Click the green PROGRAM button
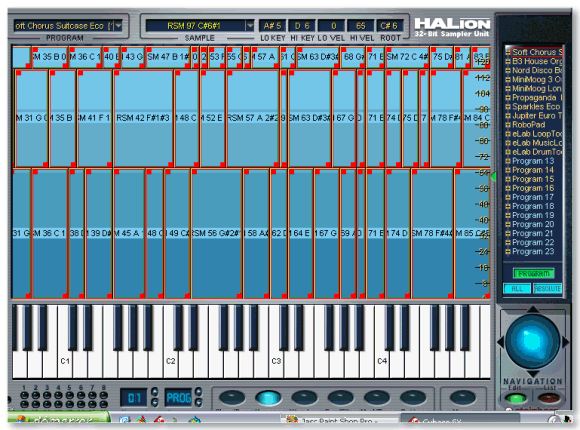This screenshot has height=430, width=580. (x=533, y=274)
